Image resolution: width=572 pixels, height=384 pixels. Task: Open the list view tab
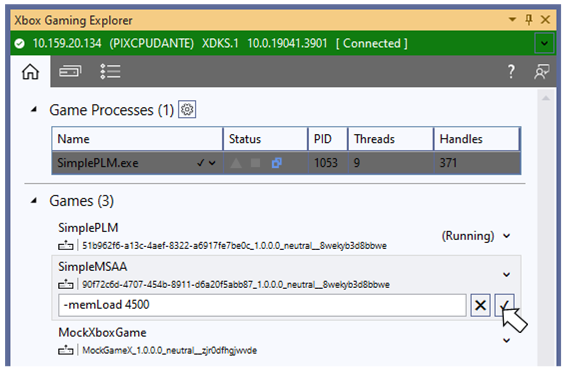tap(110, 71)
